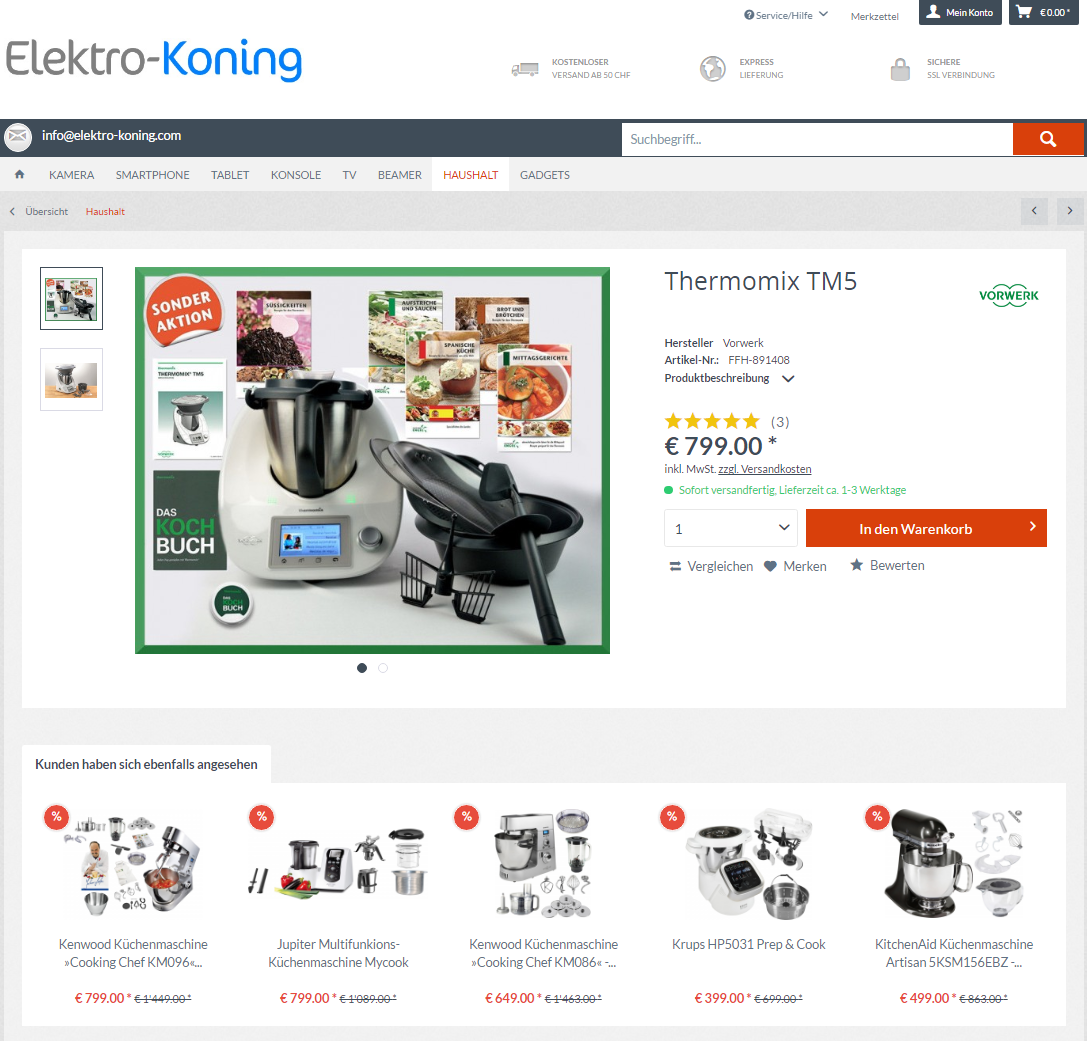Click into the Suchbegriff search field

tap(817, 139)
